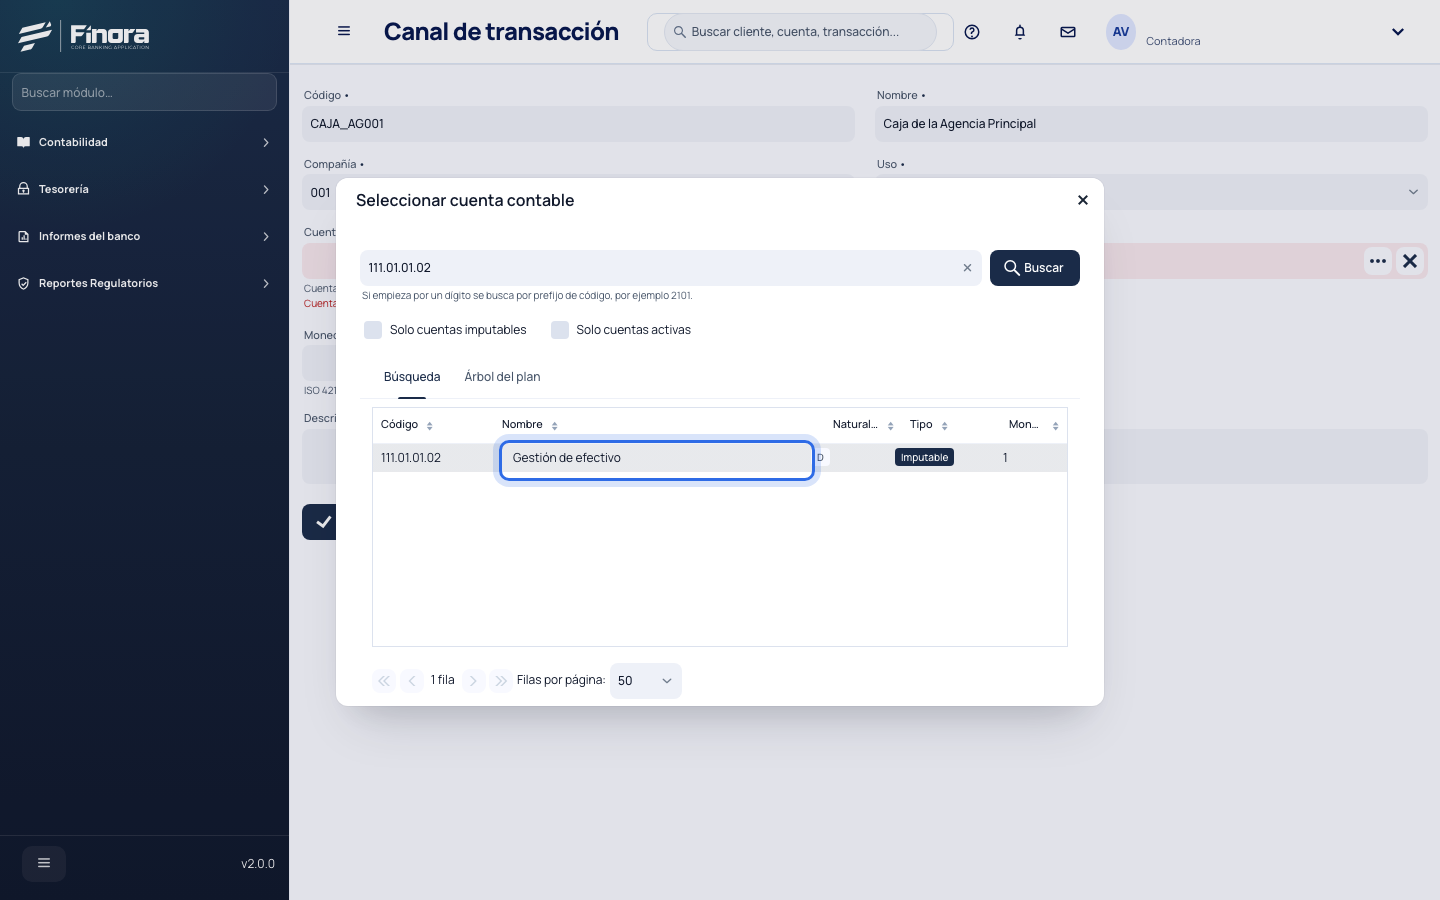Collapse the sidebar with the bottom menu button
The image size is (1440, 900).
pos(44,863)
